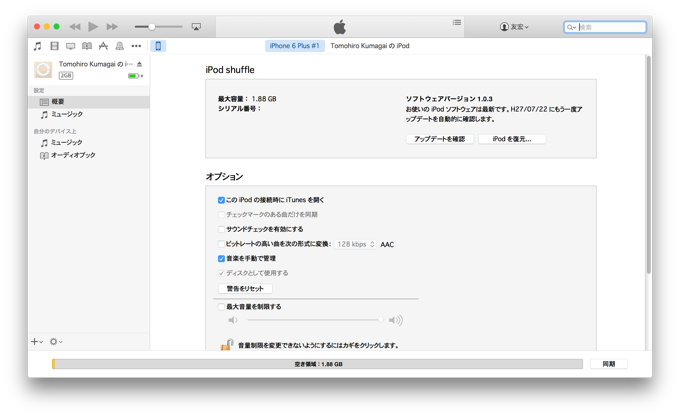Toggle 音楽を手動で管理 checkbox
Screen dimensions: 680x417
point(221,259)
